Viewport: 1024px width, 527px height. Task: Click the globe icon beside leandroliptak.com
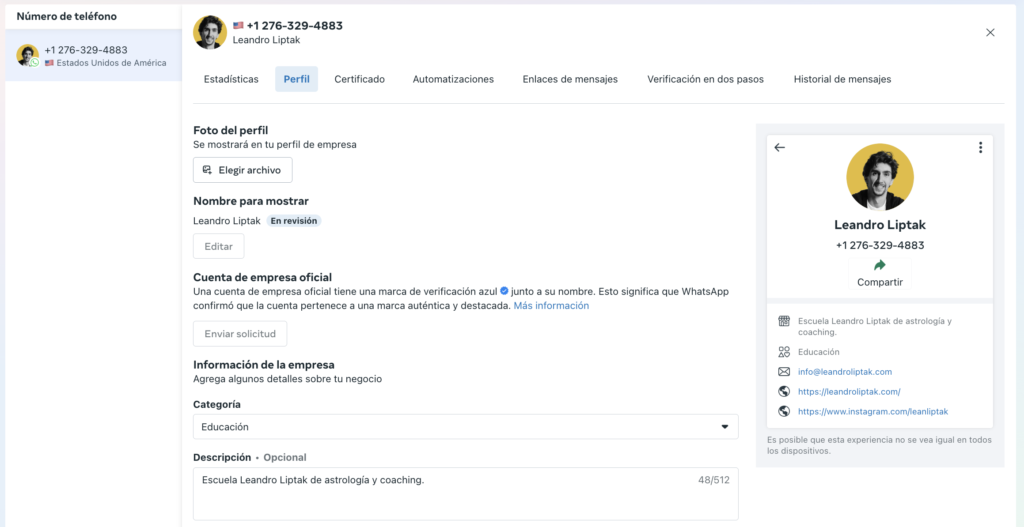click(x=784, y=392)
